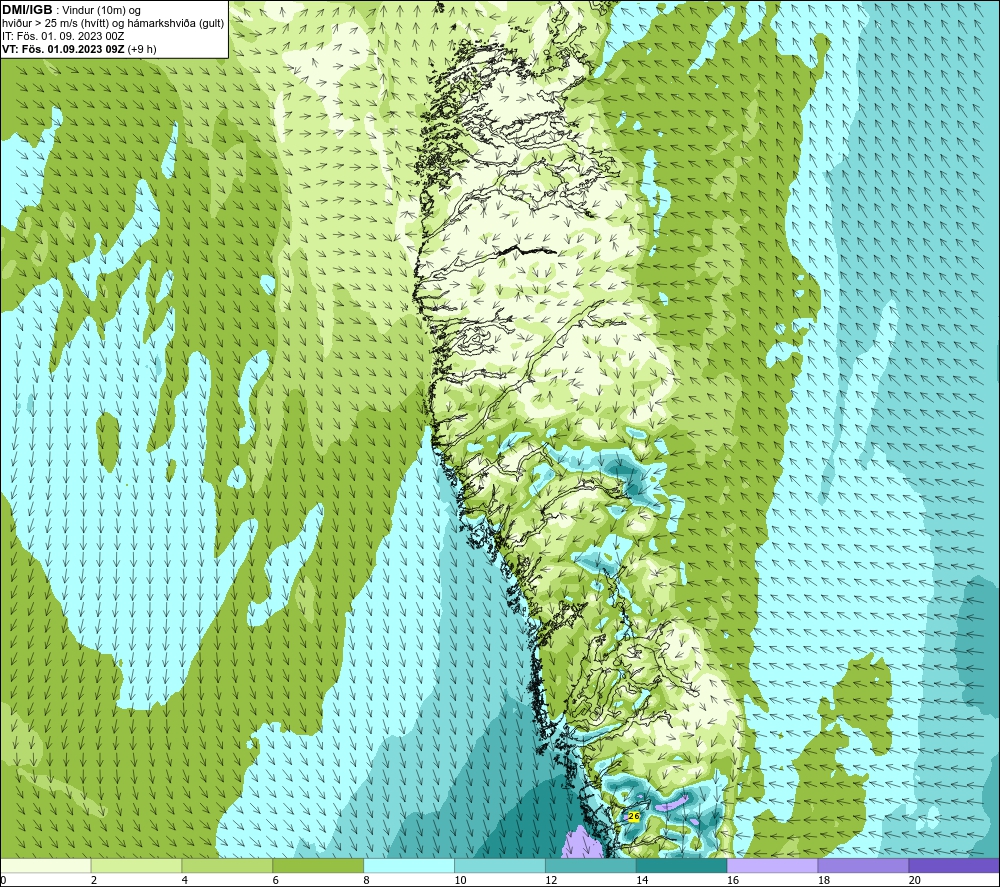This screenshot has height=887, width=1000.
Task: Select the 14–16 m/s dark teal swatch
Action: click(682, 865)
